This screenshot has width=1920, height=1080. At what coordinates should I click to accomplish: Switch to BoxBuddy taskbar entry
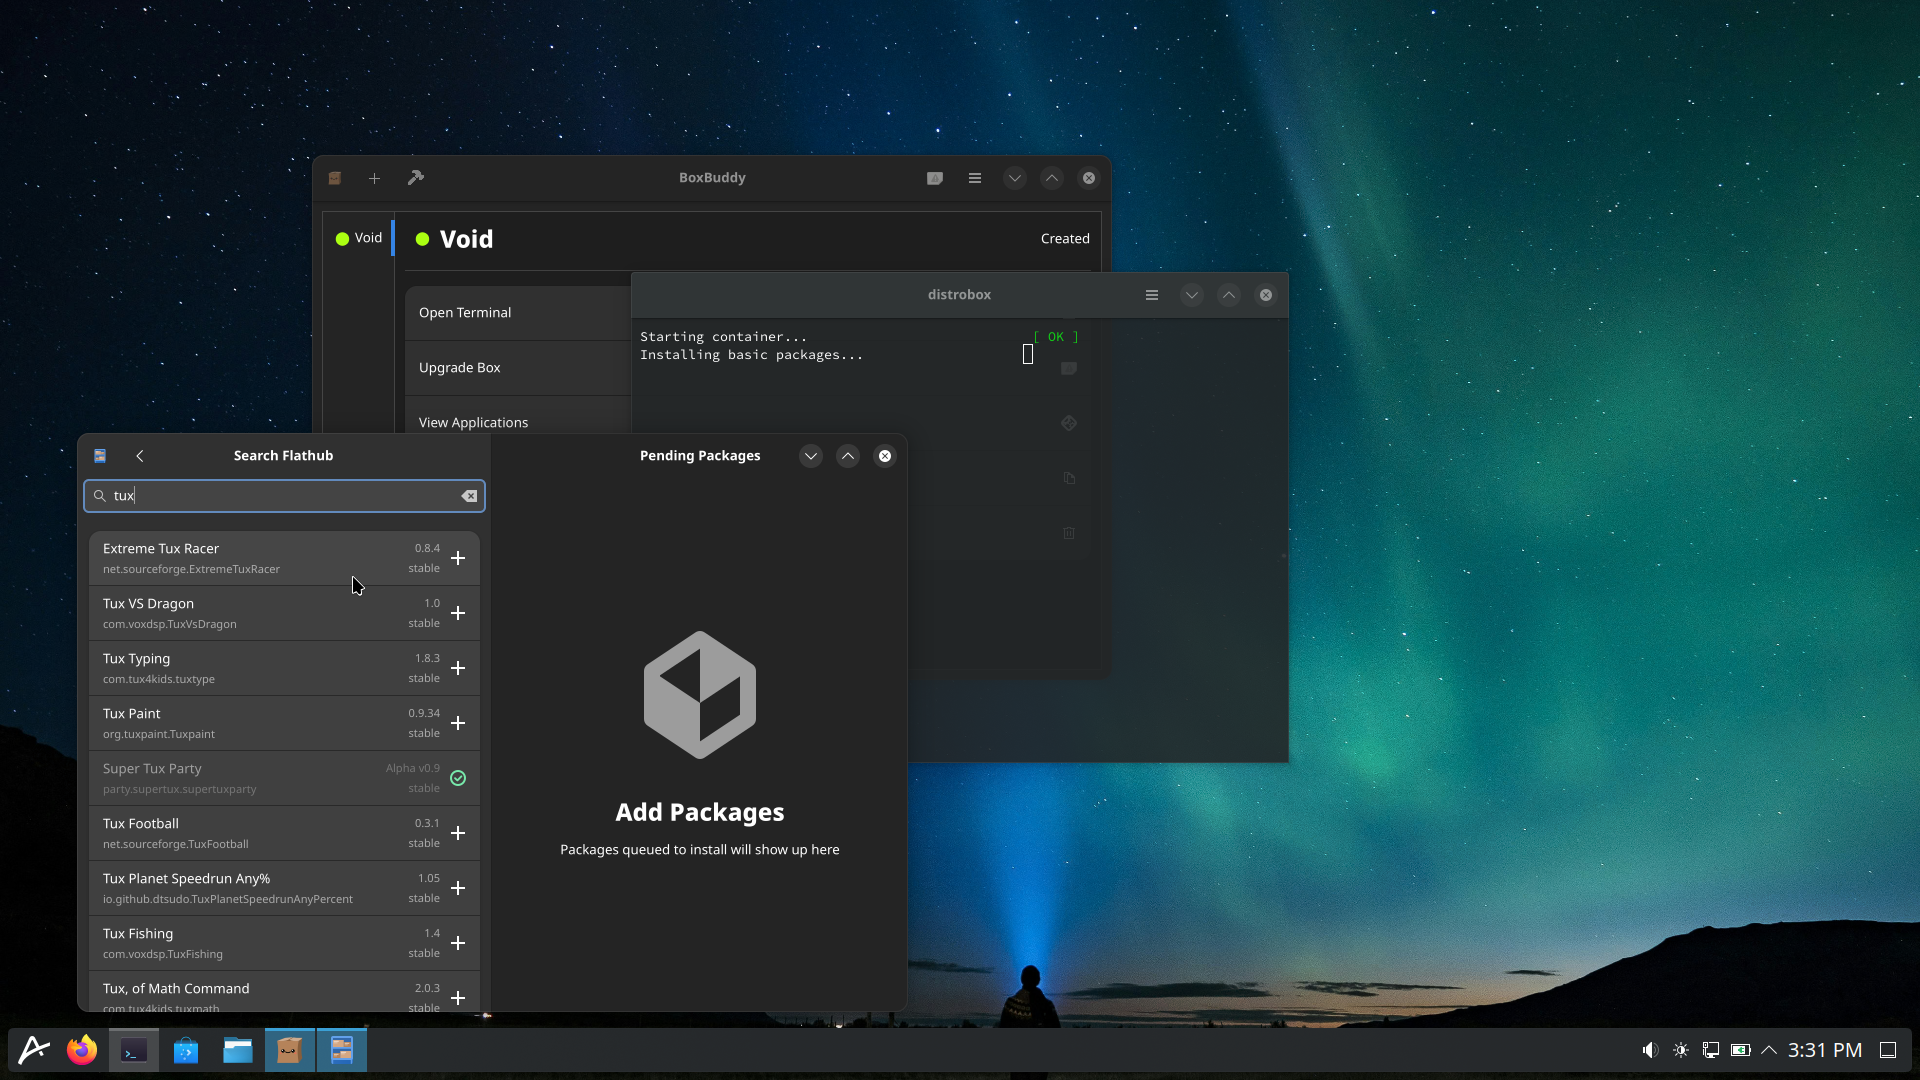[x=290, y=1050]
